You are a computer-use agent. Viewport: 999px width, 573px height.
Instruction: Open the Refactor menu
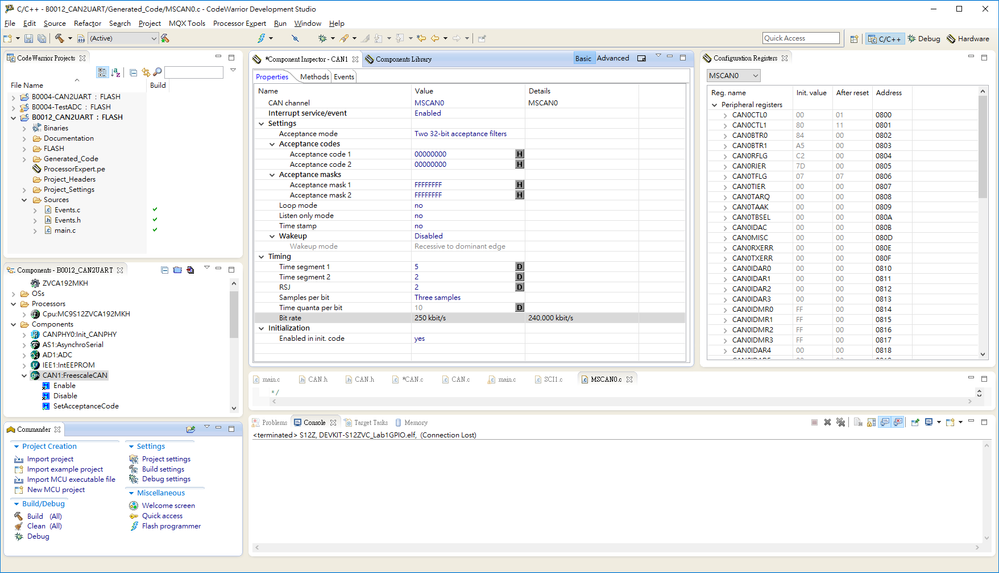87,24
